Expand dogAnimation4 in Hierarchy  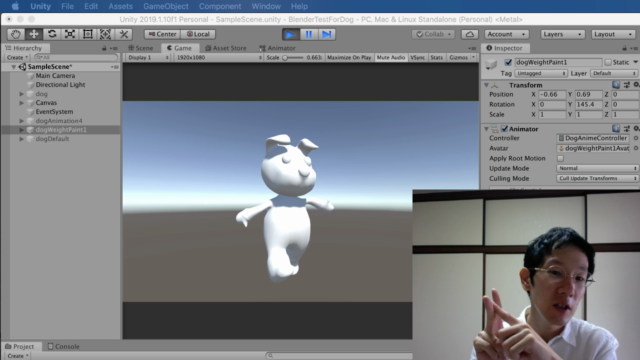pyautogui.click(x=21, y=121)
